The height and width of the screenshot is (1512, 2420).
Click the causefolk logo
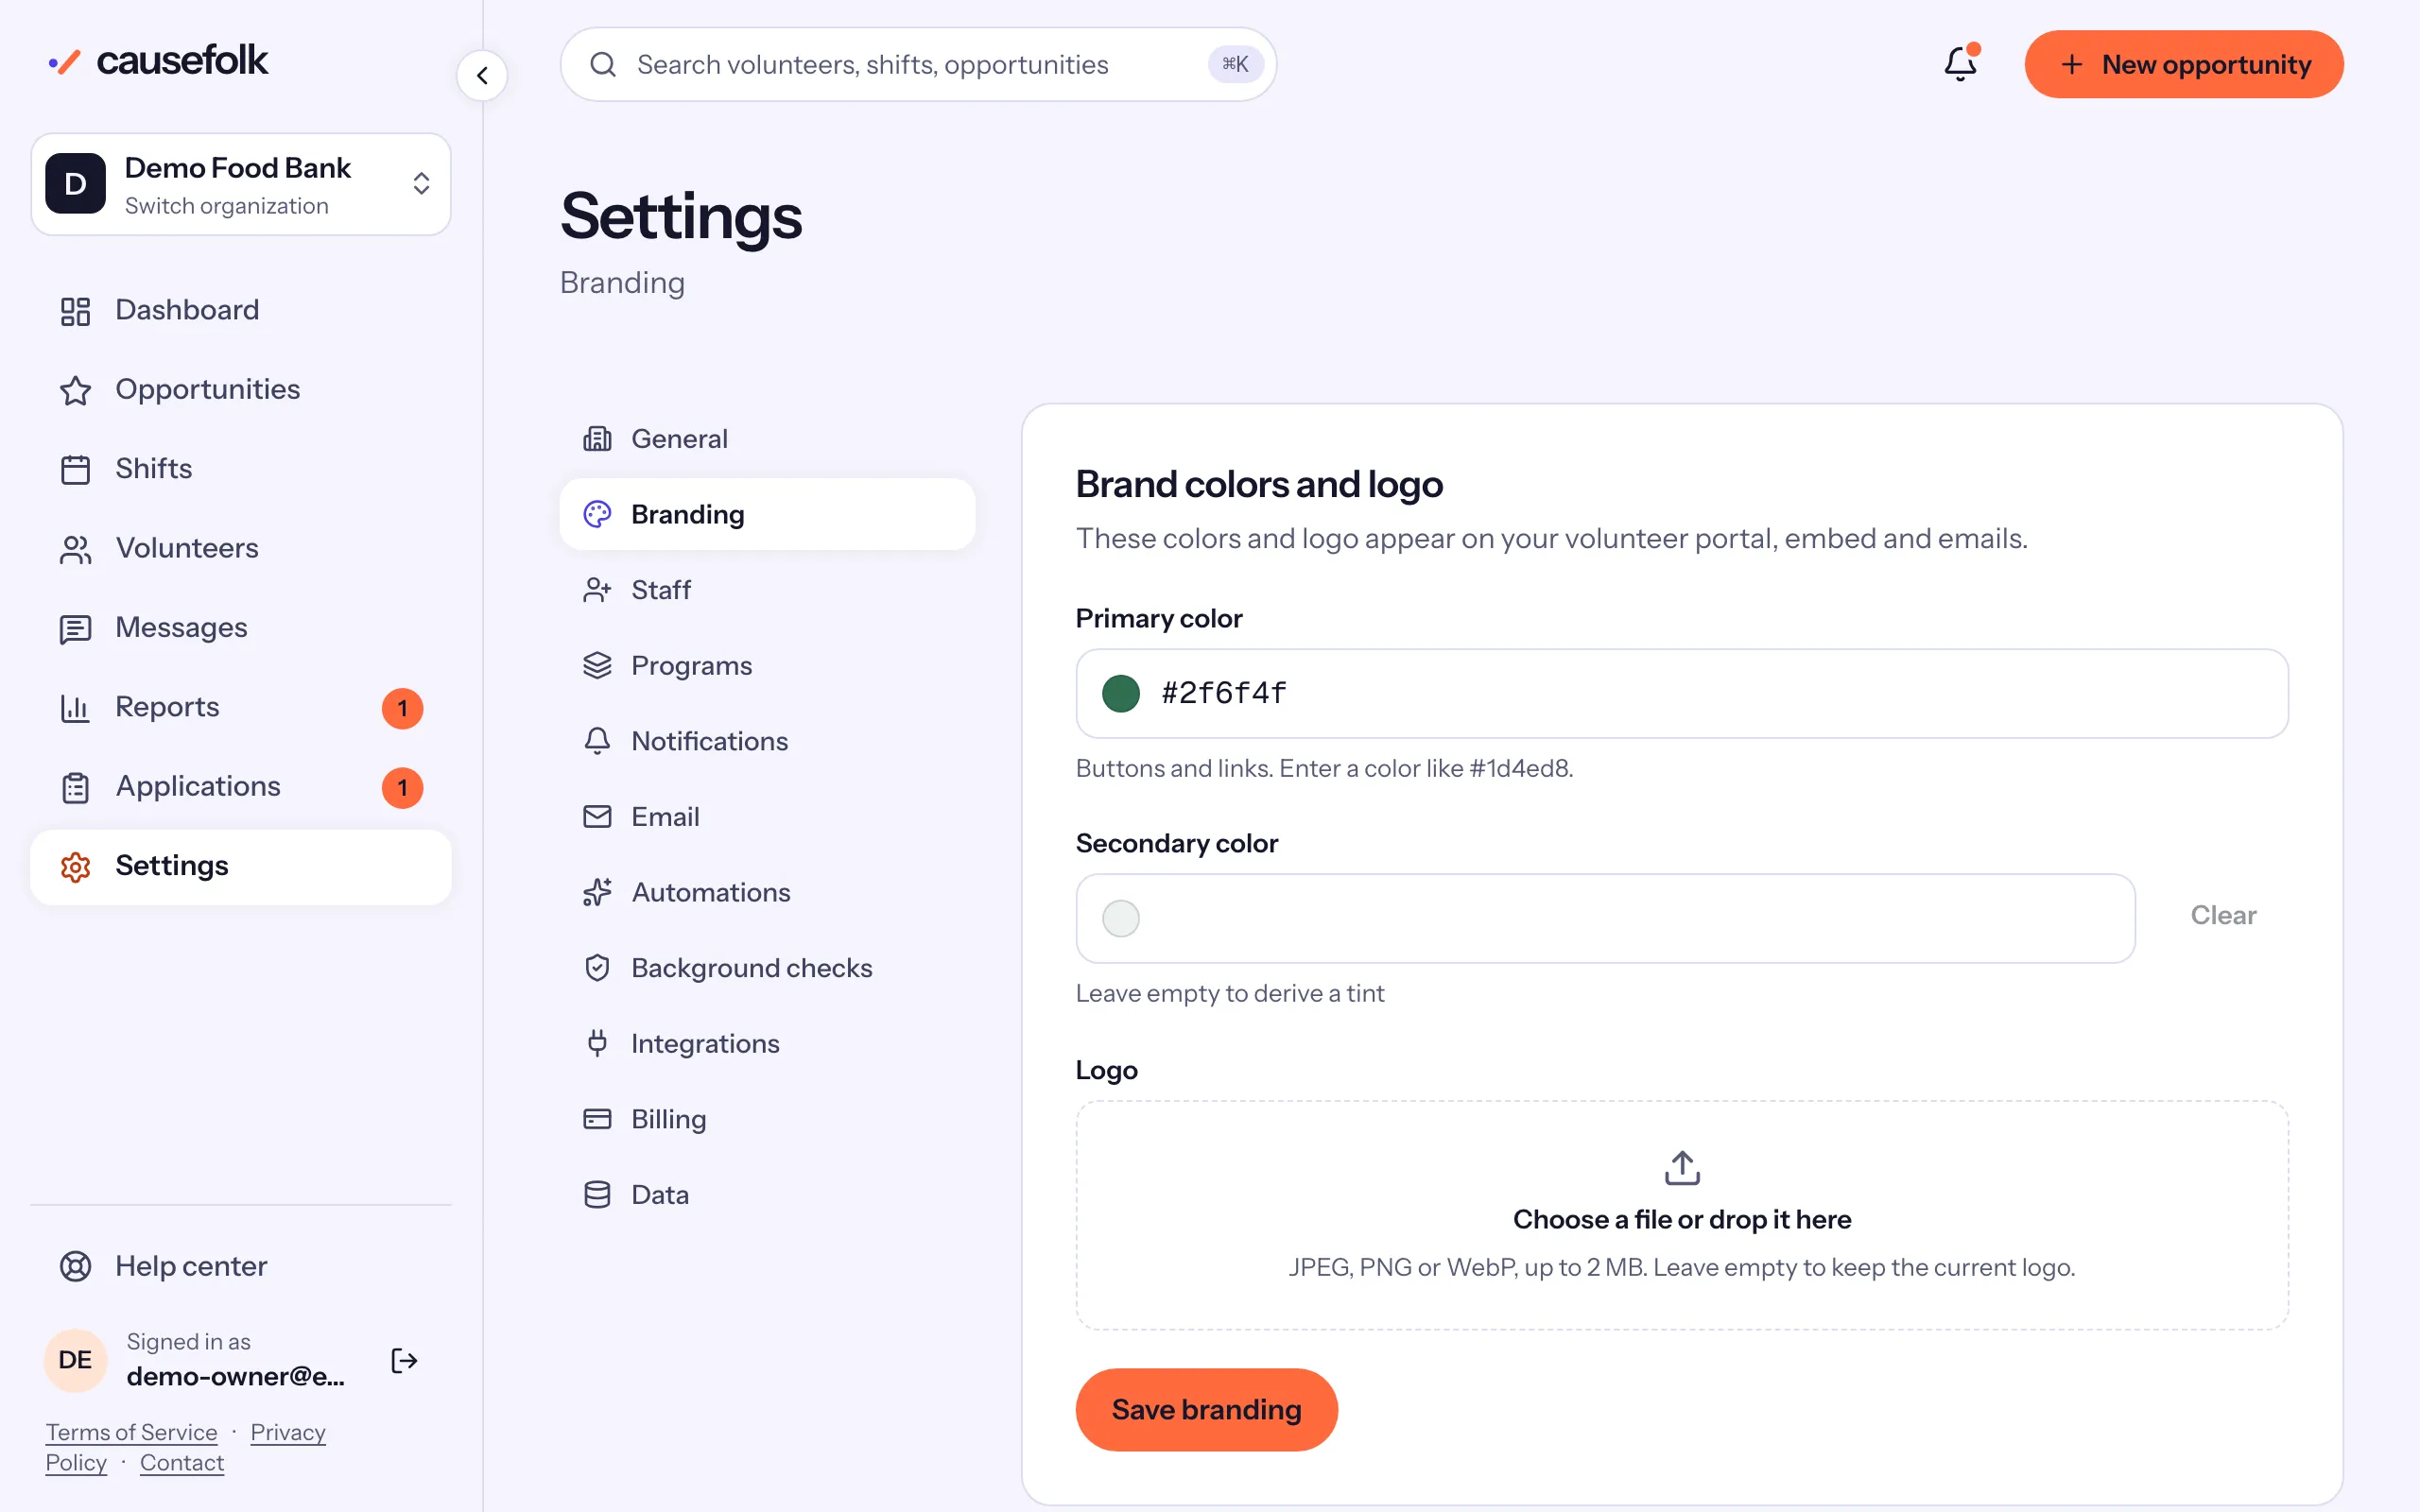[158, 62]
